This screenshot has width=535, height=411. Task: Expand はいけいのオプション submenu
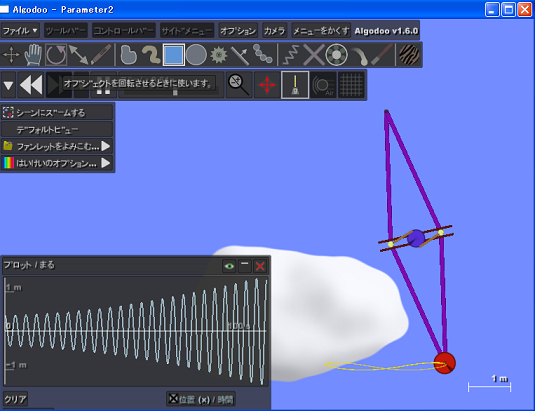pyautogui.click(x=57, y=163)
